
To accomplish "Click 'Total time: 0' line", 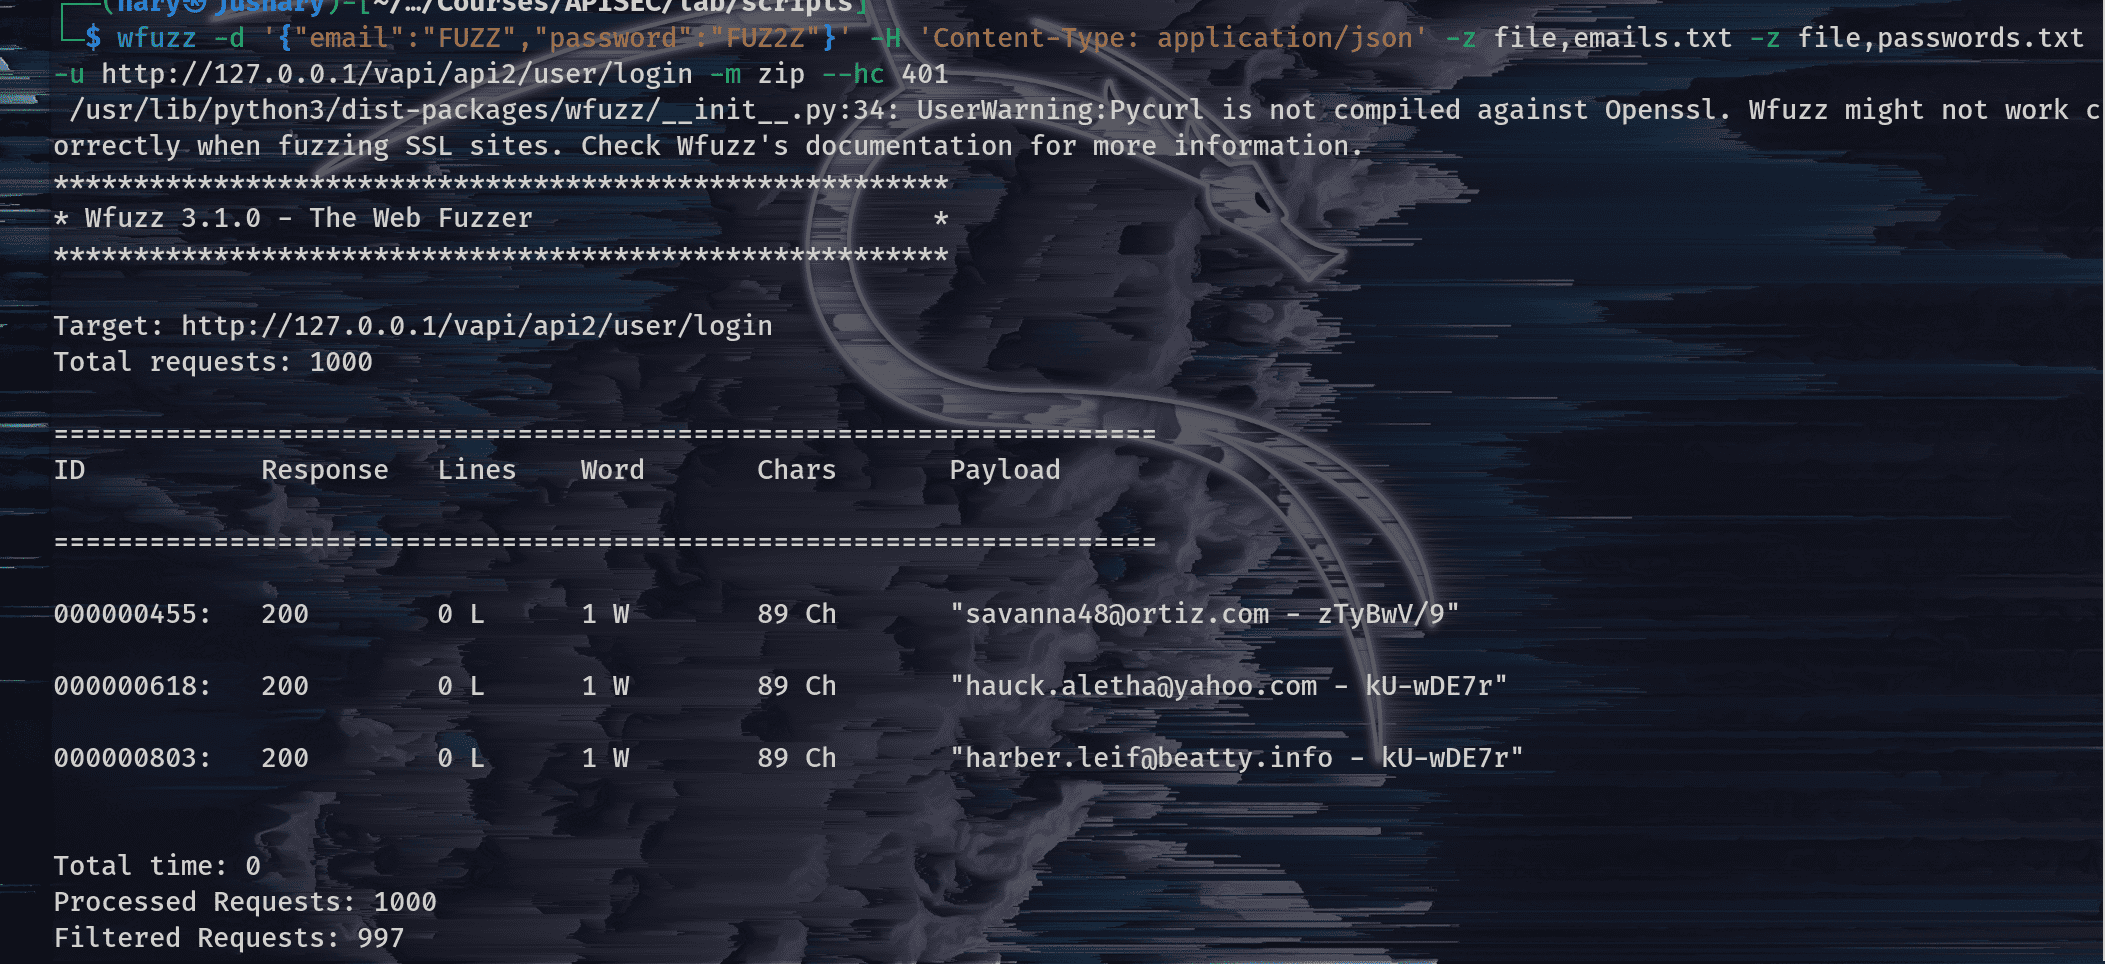I will [x=157, y=866].
